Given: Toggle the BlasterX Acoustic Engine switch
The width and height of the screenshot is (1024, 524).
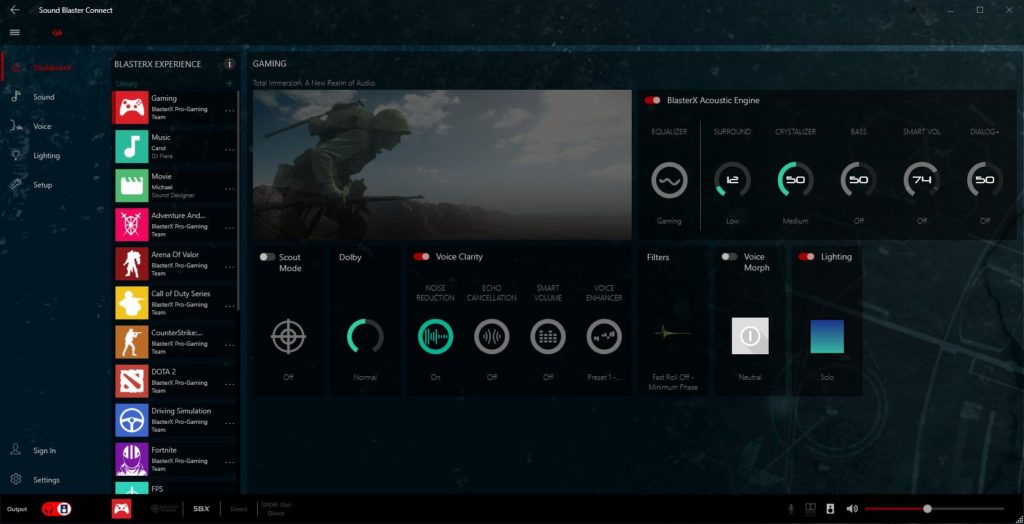Looking at the screenshot, I should tap(653, 101).
